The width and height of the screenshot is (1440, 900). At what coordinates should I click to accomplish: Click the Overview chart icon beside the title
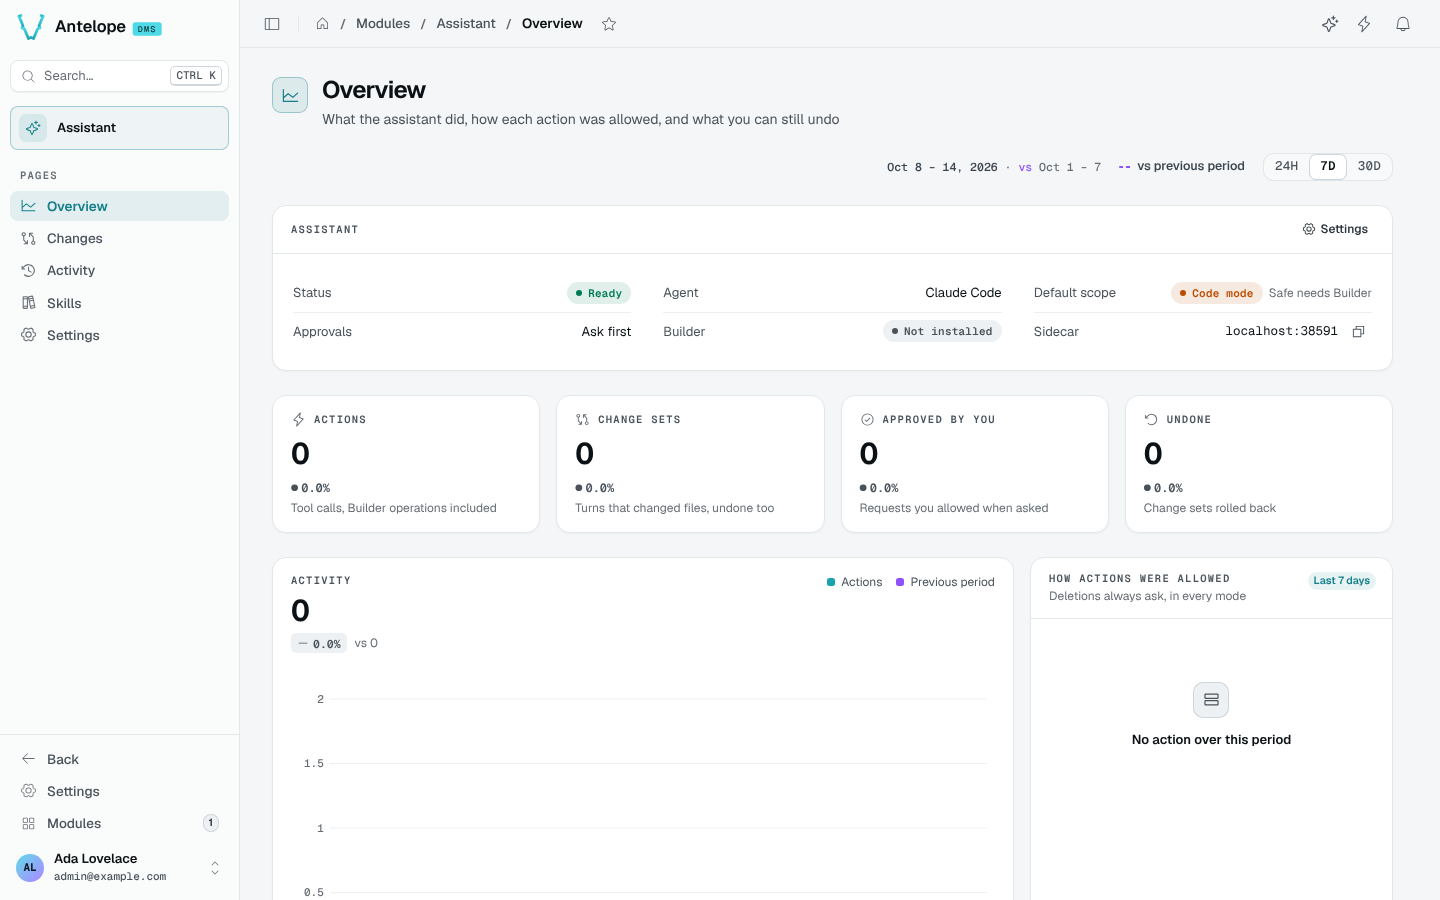(290, 96)
